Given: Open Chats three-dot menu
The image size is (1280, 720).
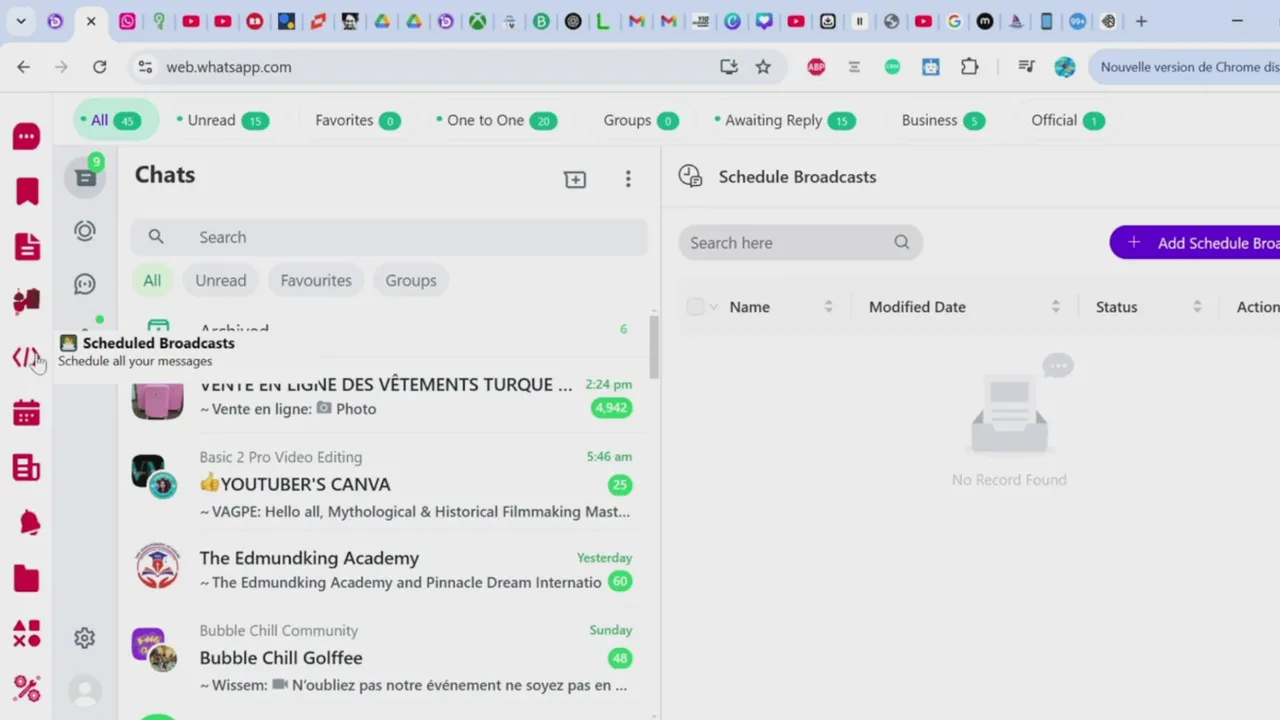Looking at the screenshot, I should (628, 179).
